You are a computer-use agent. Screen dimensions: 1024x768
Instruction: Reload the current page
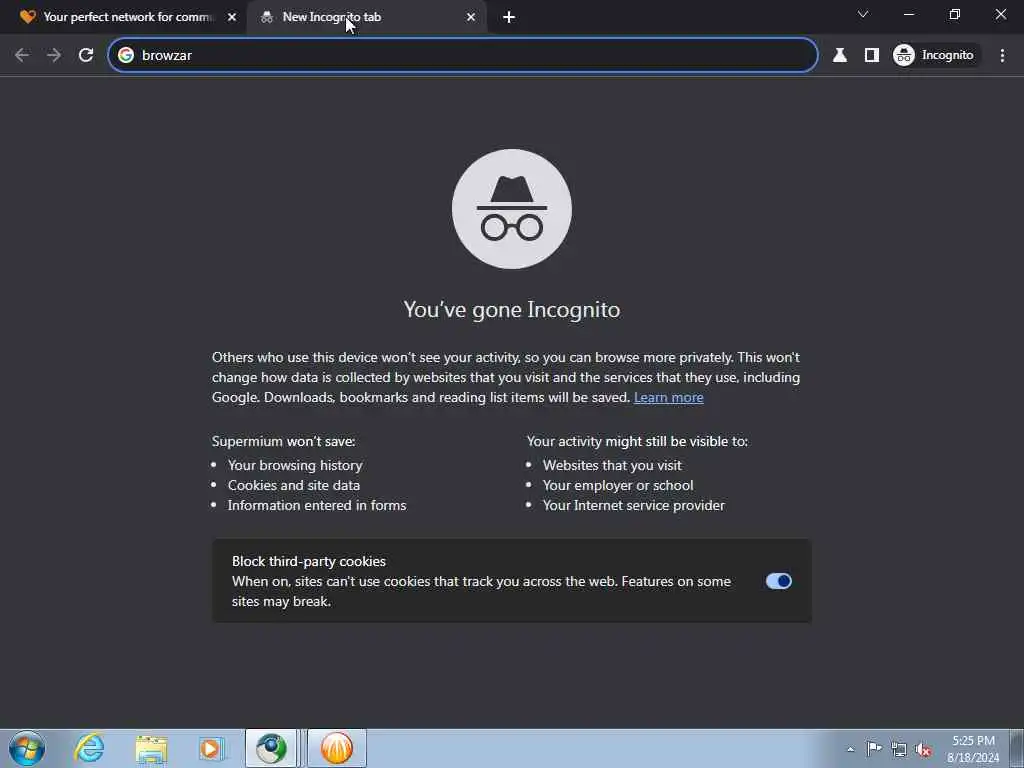tap(86, 56)
